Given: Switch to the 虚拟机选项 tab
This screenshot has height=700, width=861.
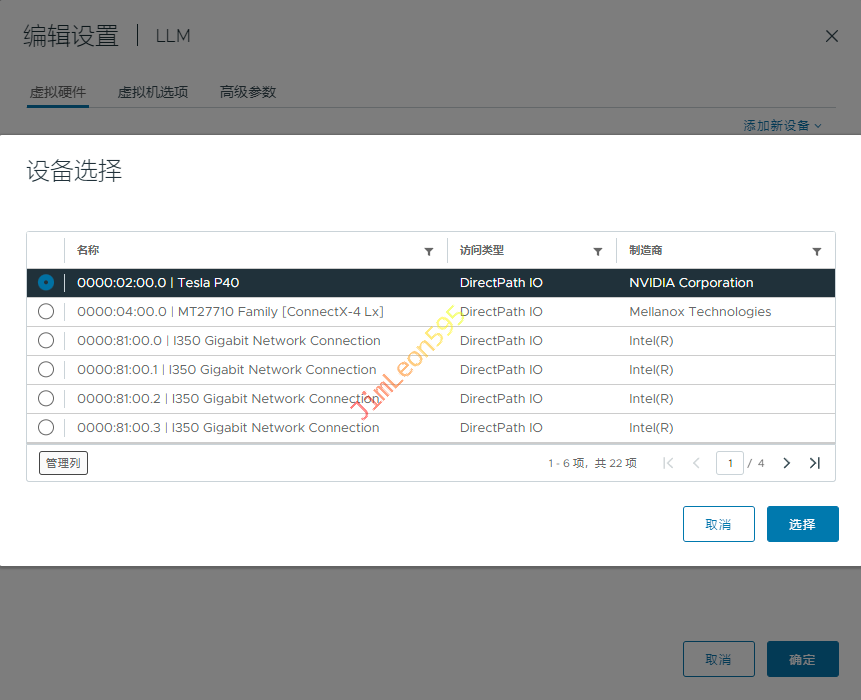Looking at the screenshot, I should click(x=153, y=92).
